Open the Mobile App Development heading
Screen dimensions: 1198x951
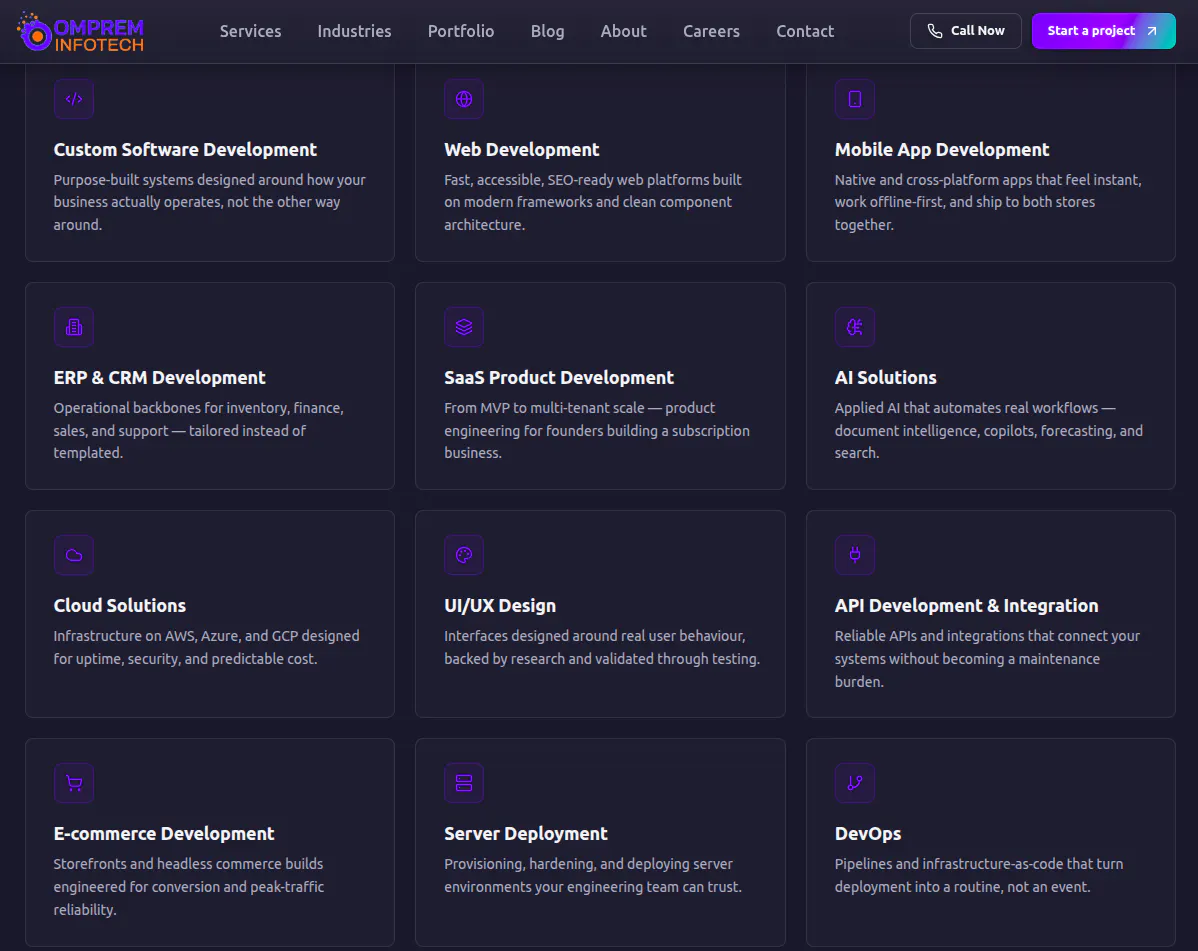942,150
